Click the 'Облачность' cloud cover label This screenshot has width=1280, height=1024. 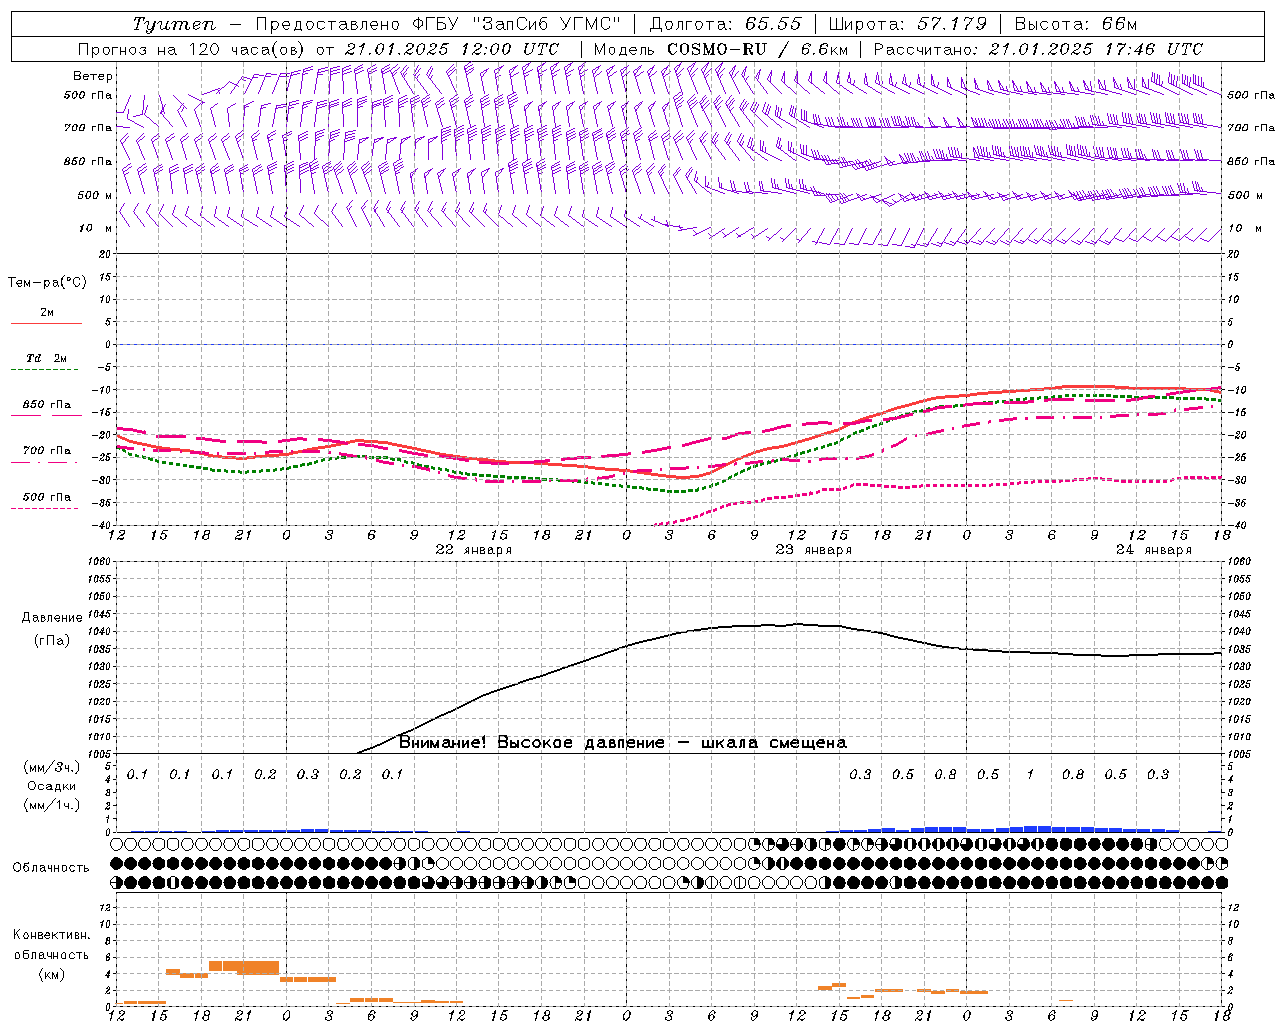tap(51, 867)
